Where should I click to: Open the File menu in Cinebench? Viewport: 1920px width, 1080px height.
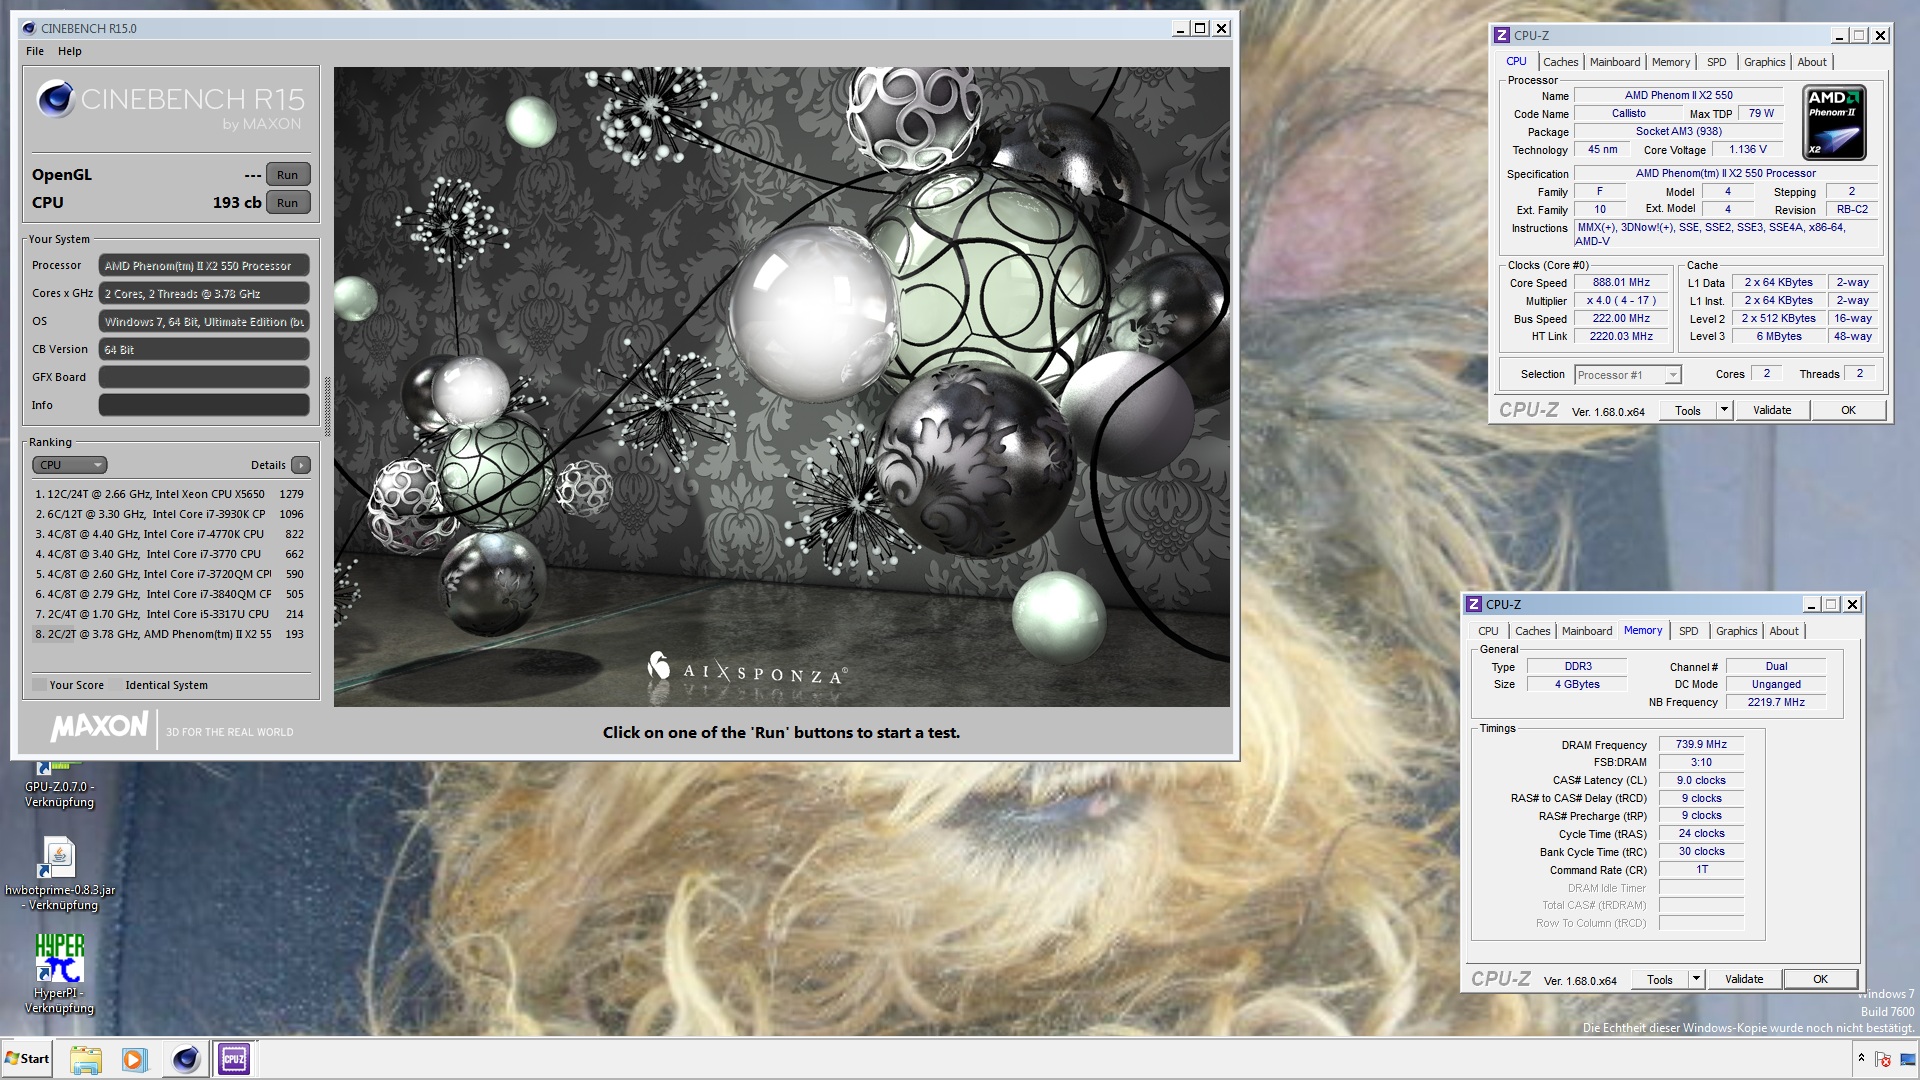(35, 51)
